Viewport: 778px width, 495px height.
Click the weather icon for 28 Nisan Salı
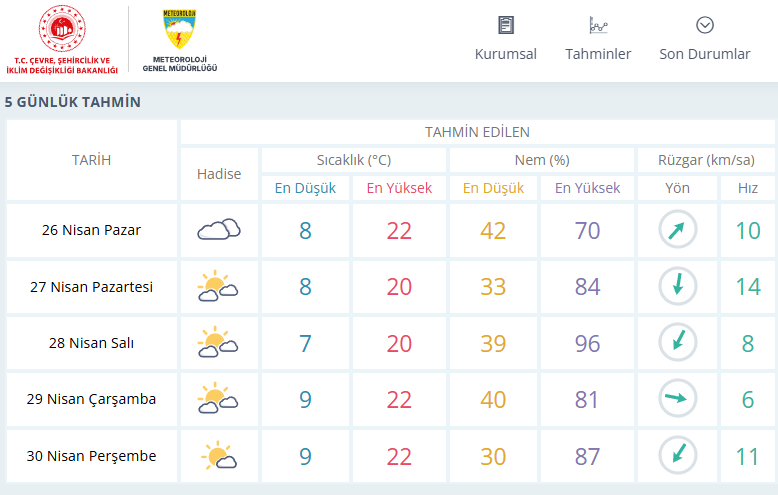219,343
